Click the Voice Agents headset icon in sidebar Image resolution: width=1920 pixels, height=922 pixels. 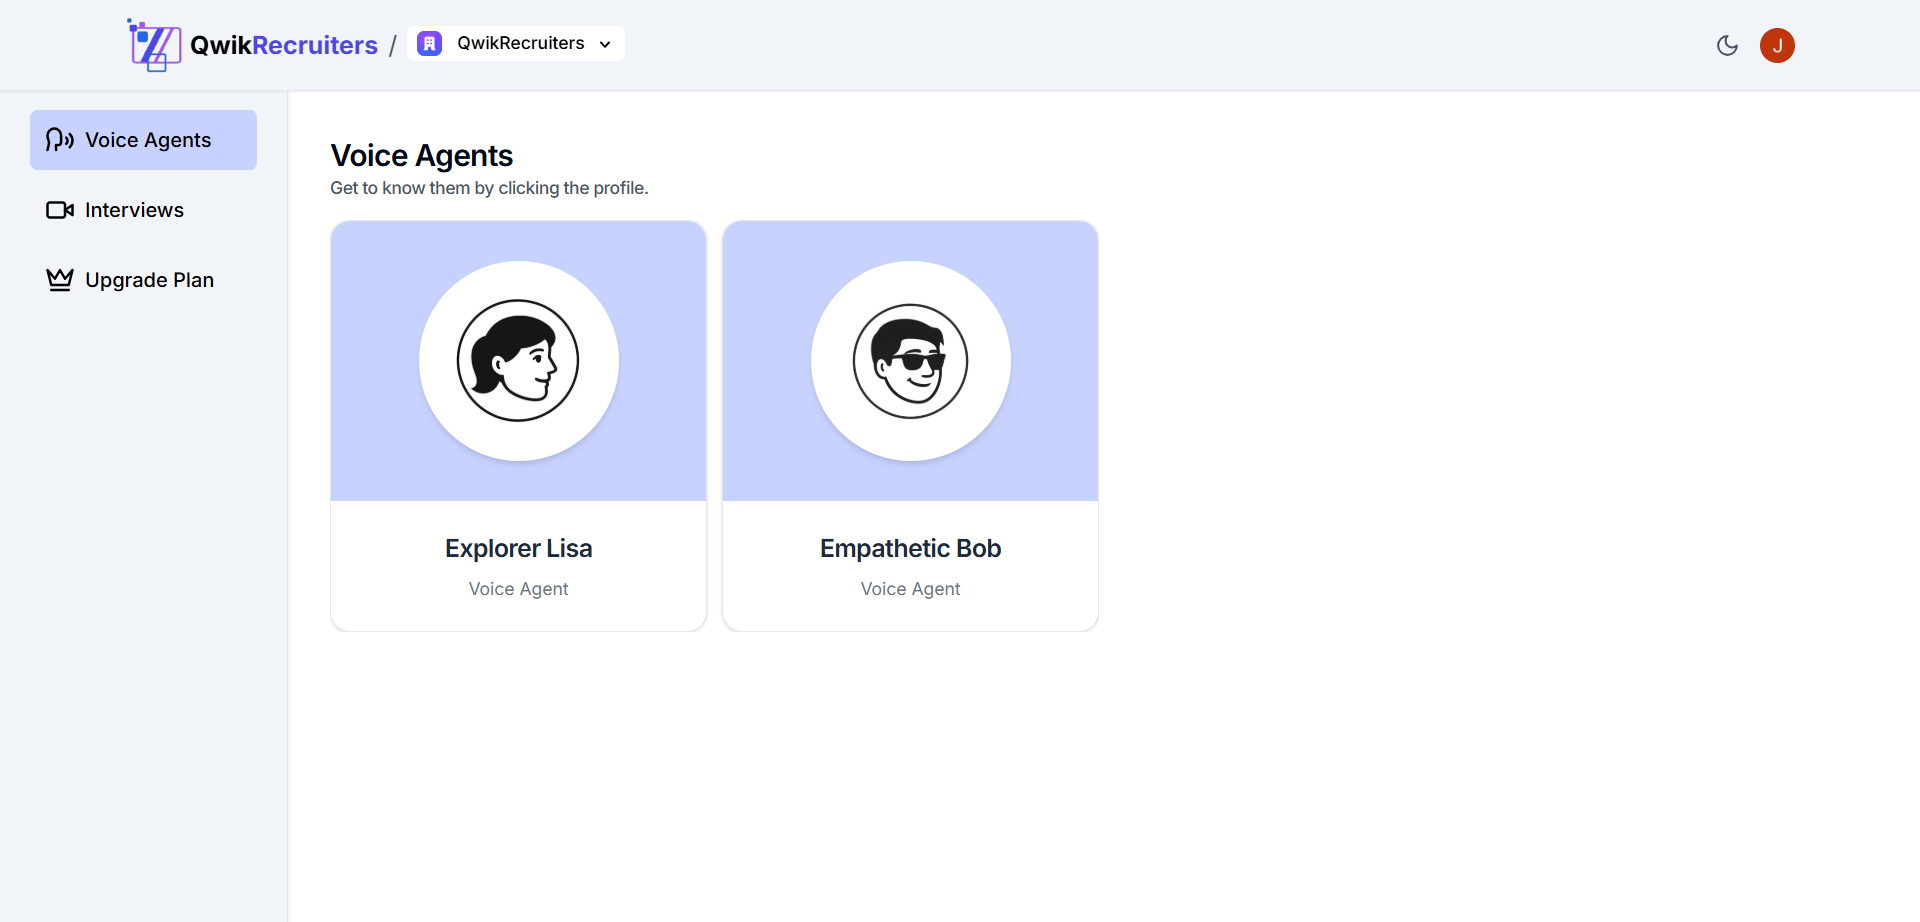click(59, 140)
